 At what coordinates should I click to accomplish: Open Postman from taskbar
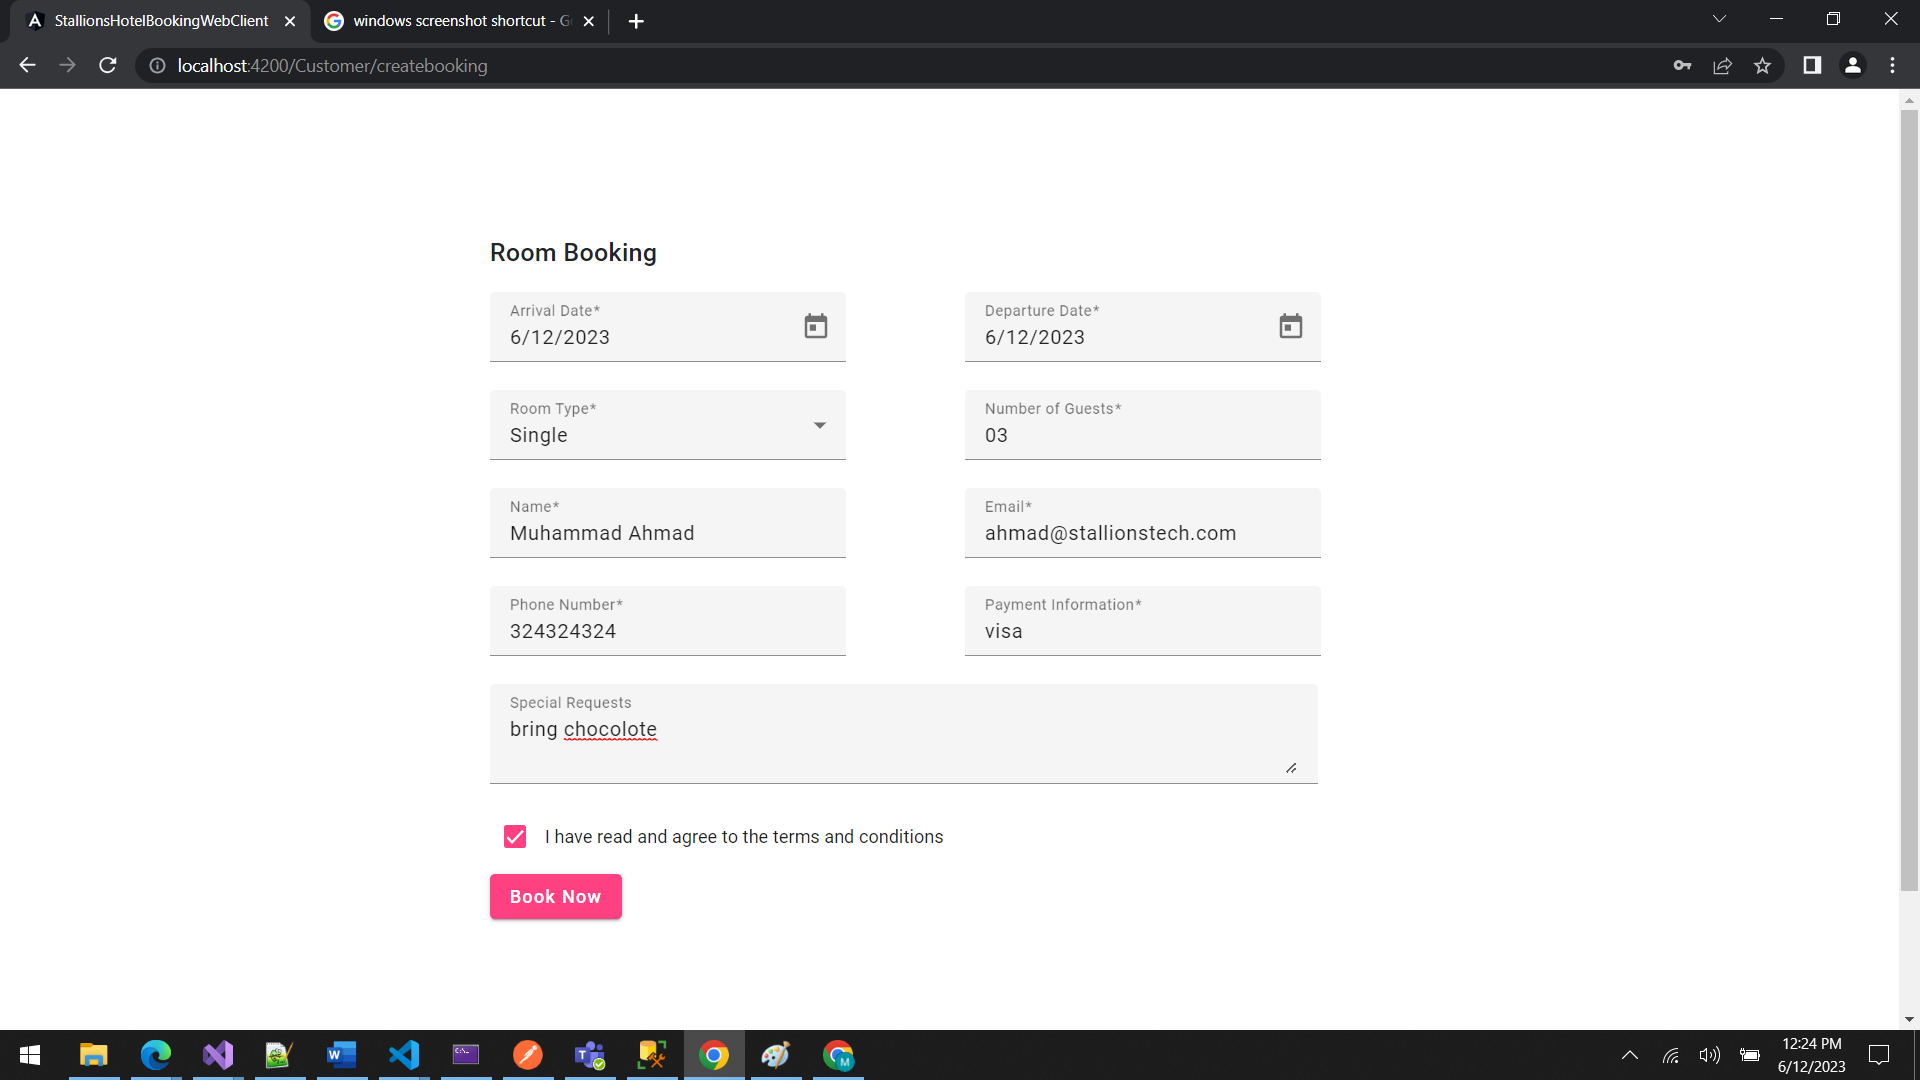(x=528, y=1055)
